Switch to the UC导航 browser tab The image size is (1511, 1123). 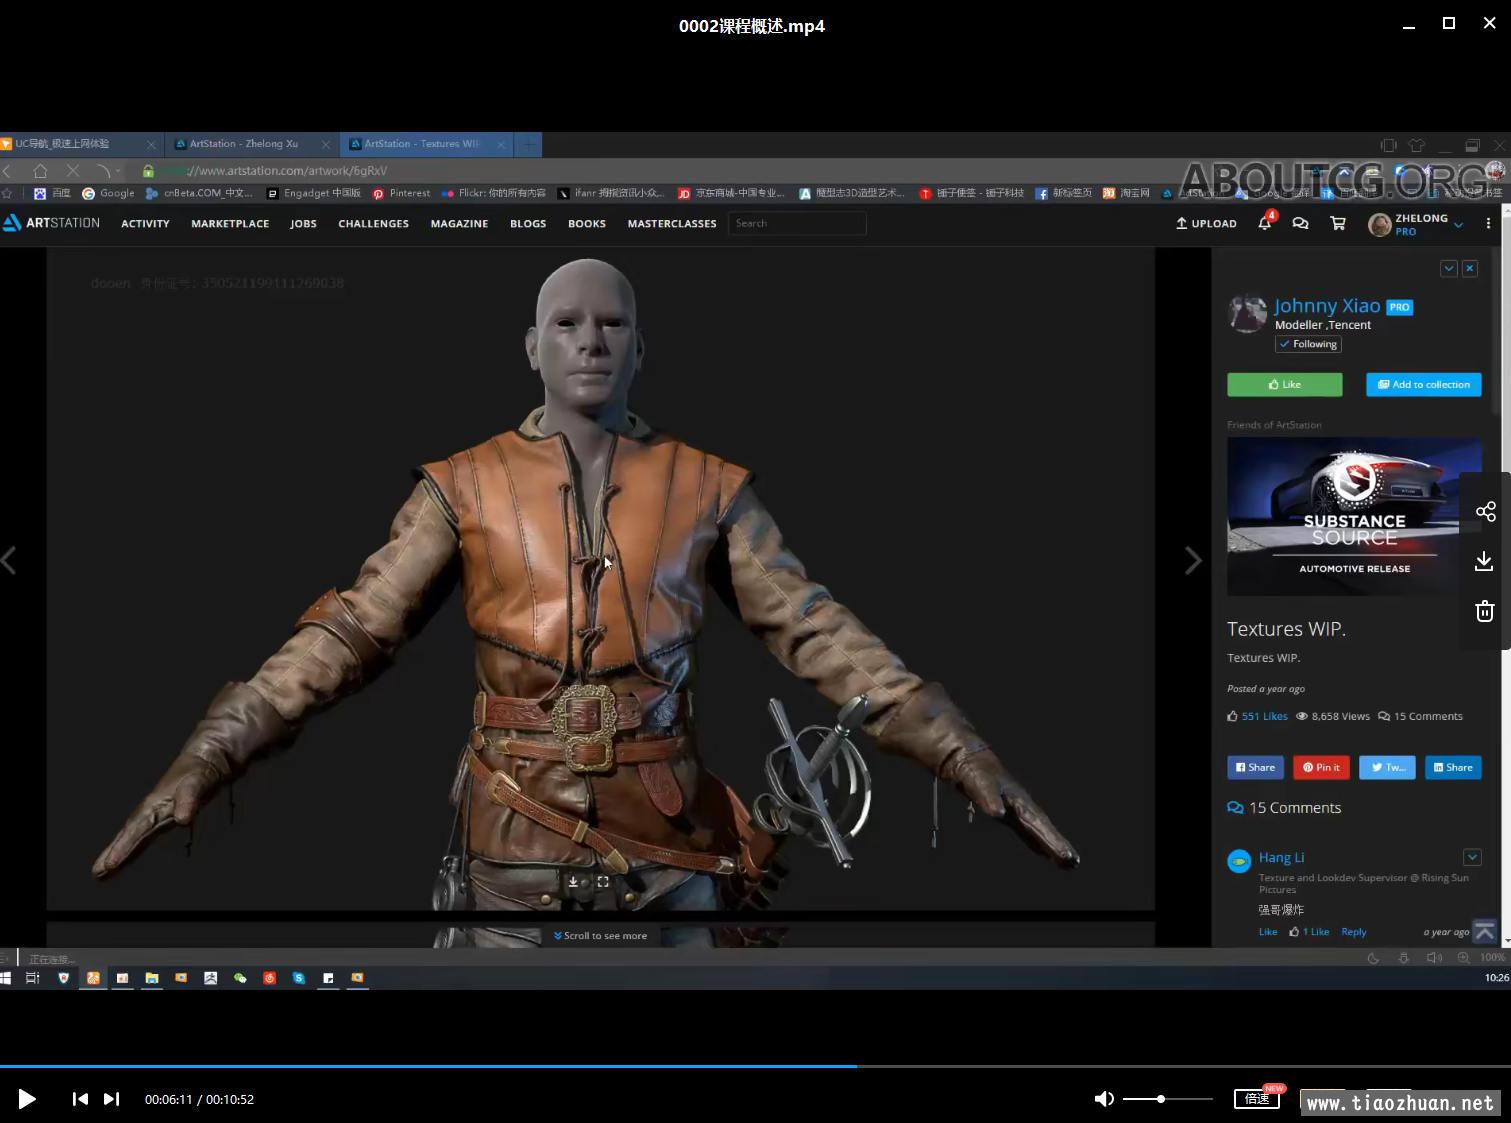[80, 144]
